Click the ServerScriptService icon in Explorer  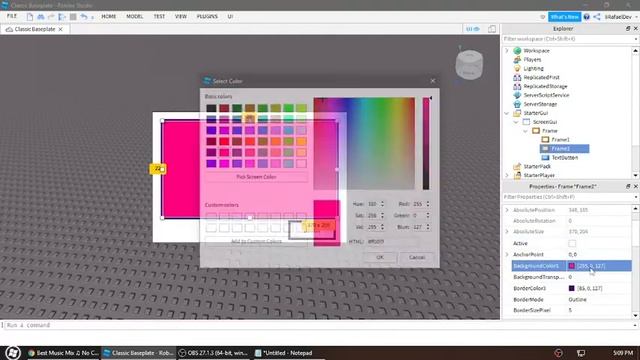point(517,95)
